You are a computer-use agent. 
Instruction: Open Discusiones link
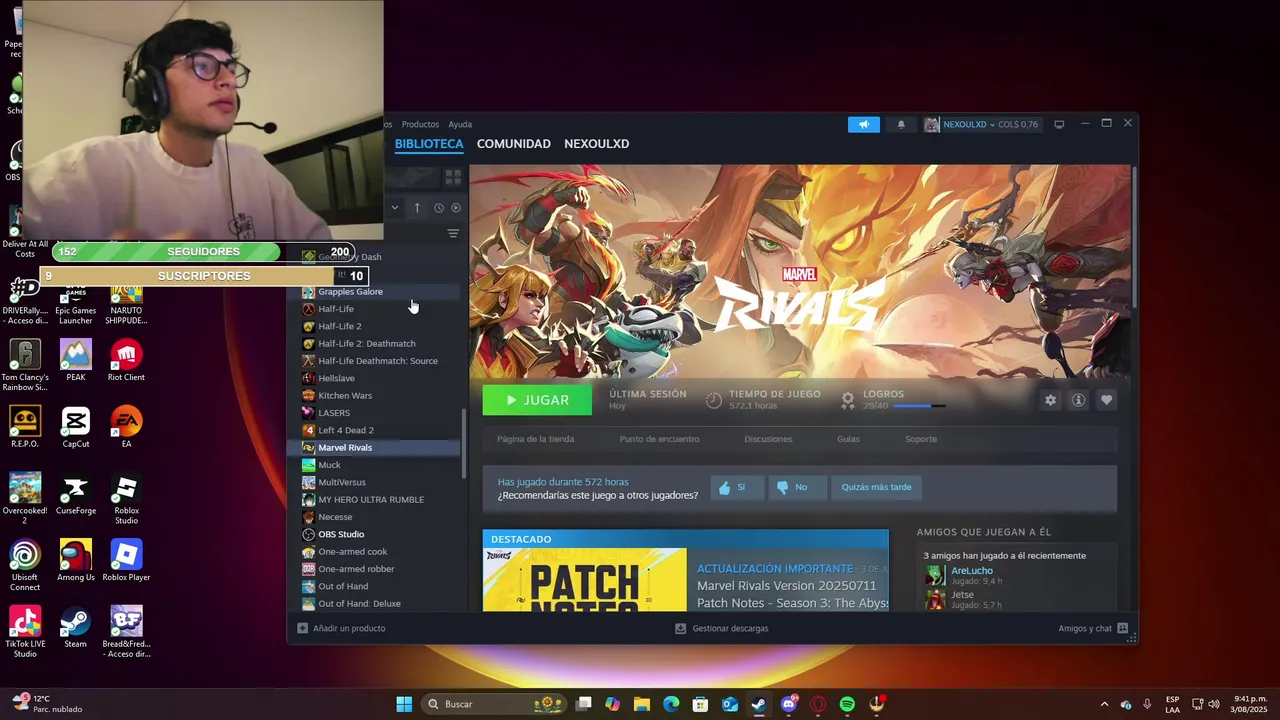[x=768, y=439]
